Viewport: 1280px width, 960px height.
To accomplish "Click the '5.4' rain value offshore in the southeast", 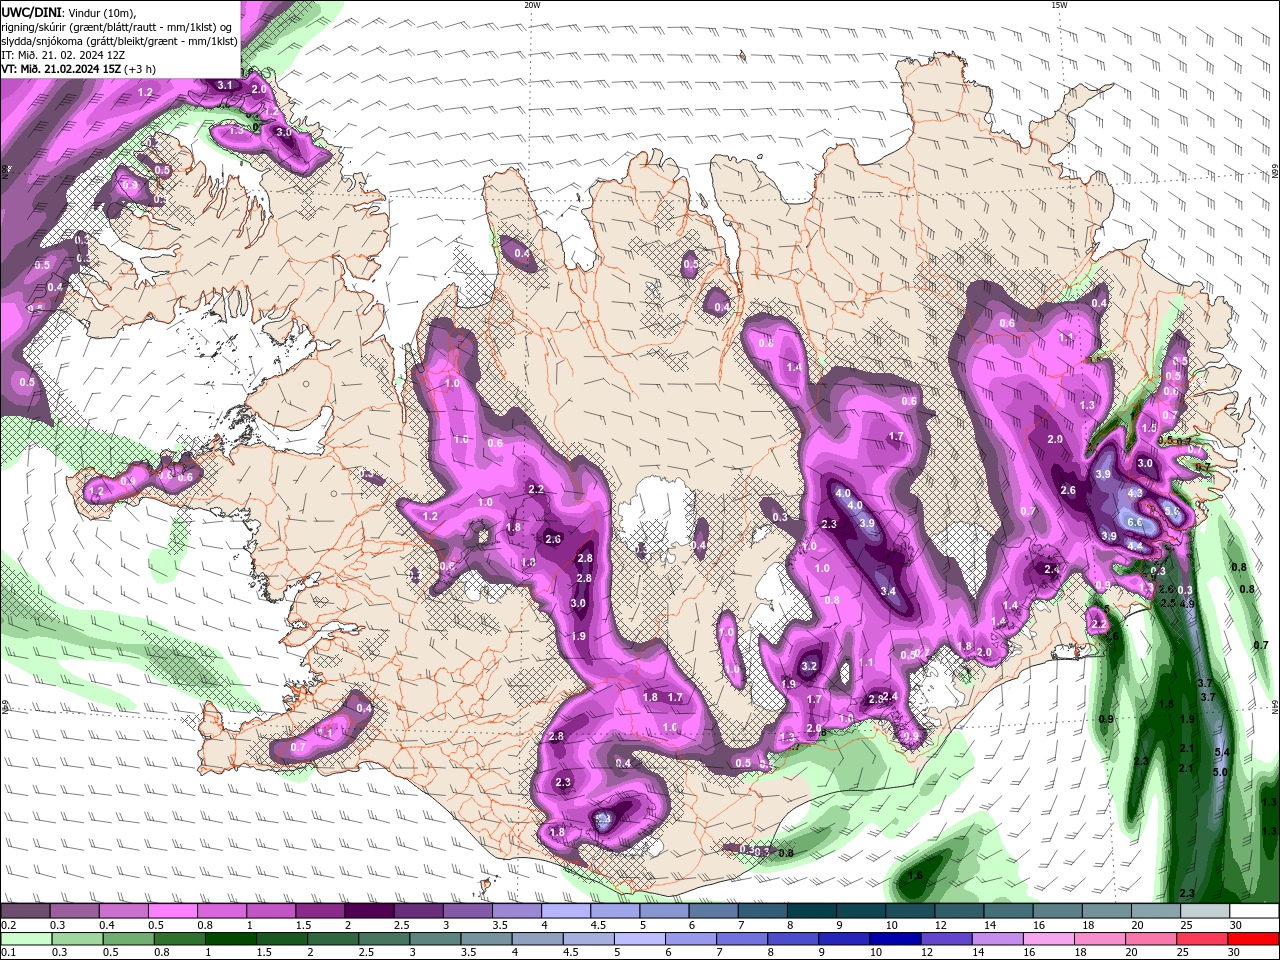I will click(x=1221, y=752).
